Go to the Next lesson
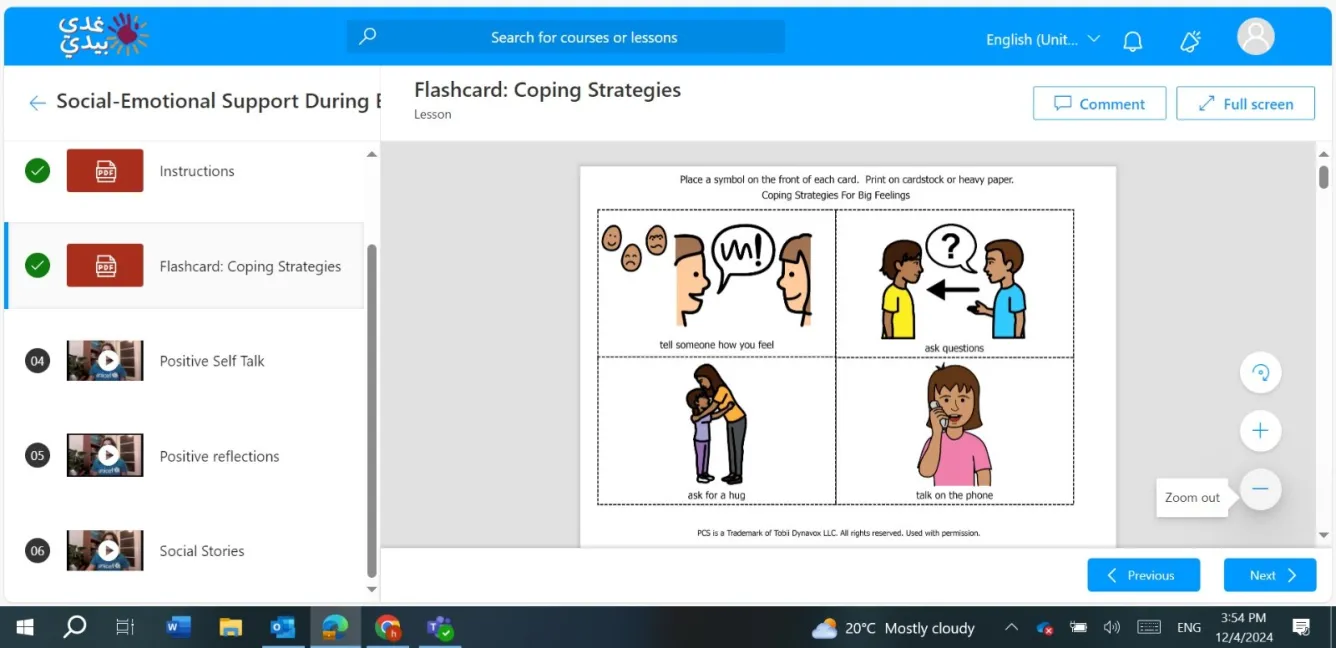The image size is (1336, 648). (1269, 575)
